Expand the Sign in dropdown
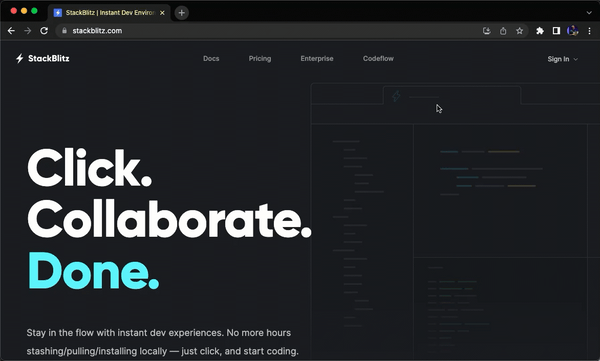This screenshot has height=361, width=600. [x=562, y=59]
